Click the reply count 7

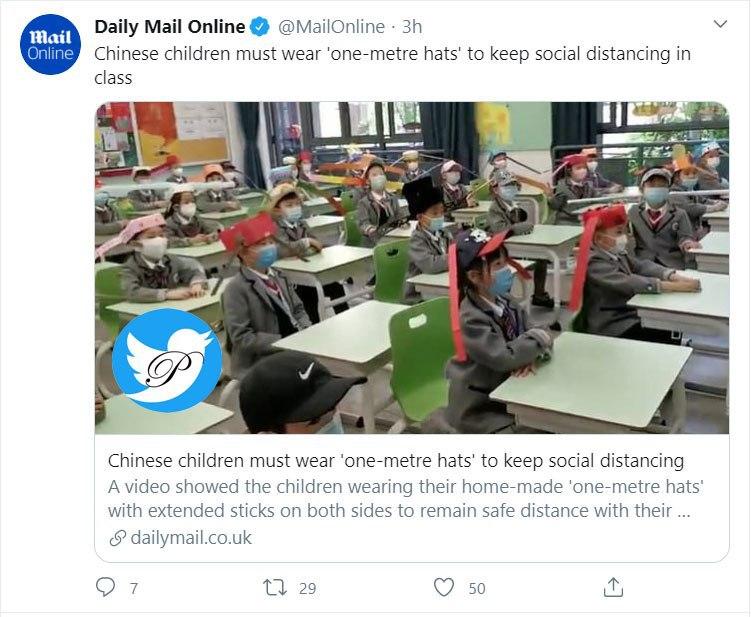[134, 588]
